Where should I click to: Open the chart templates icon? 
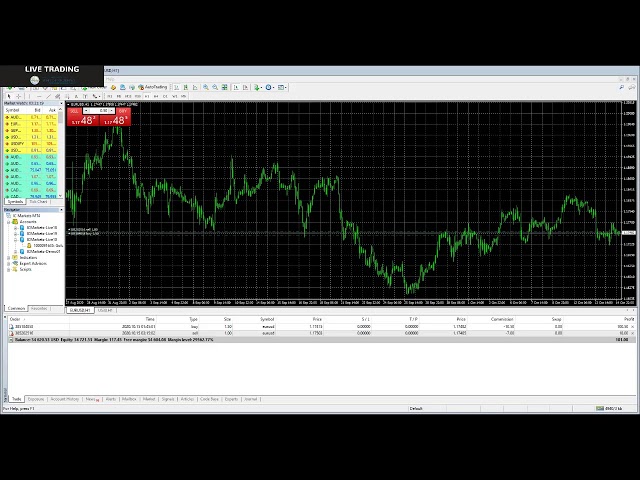pos(283,88)
